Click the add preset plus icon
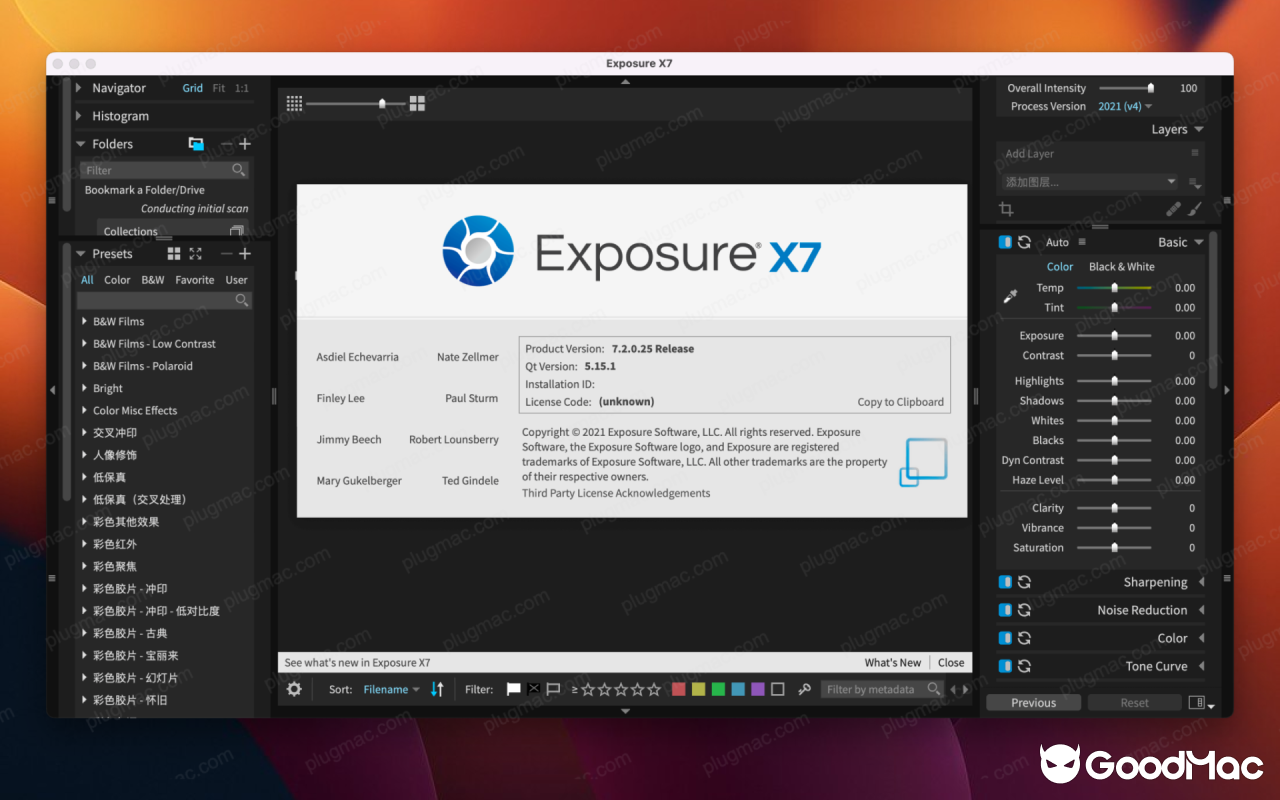The image size is (1280, 800). [x=243, y=253]
